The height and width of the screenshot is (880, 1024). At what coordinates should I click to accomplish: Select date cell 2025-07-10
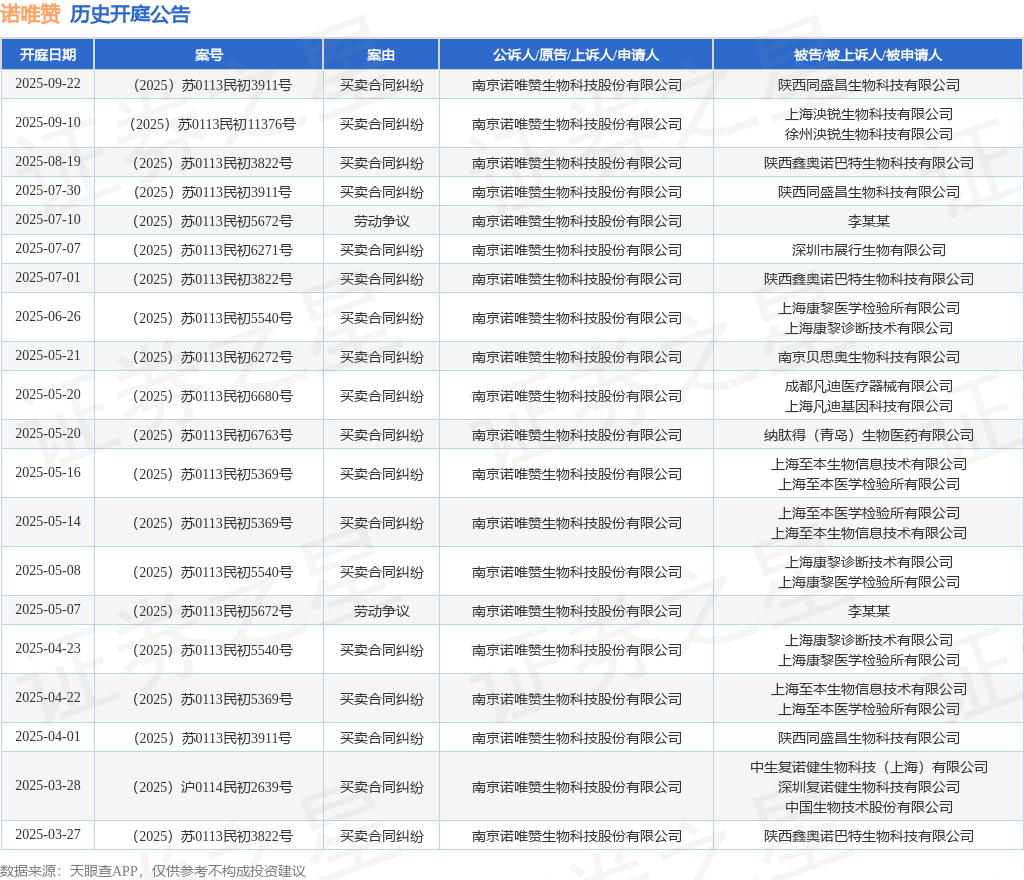click(x=48, y=219)
